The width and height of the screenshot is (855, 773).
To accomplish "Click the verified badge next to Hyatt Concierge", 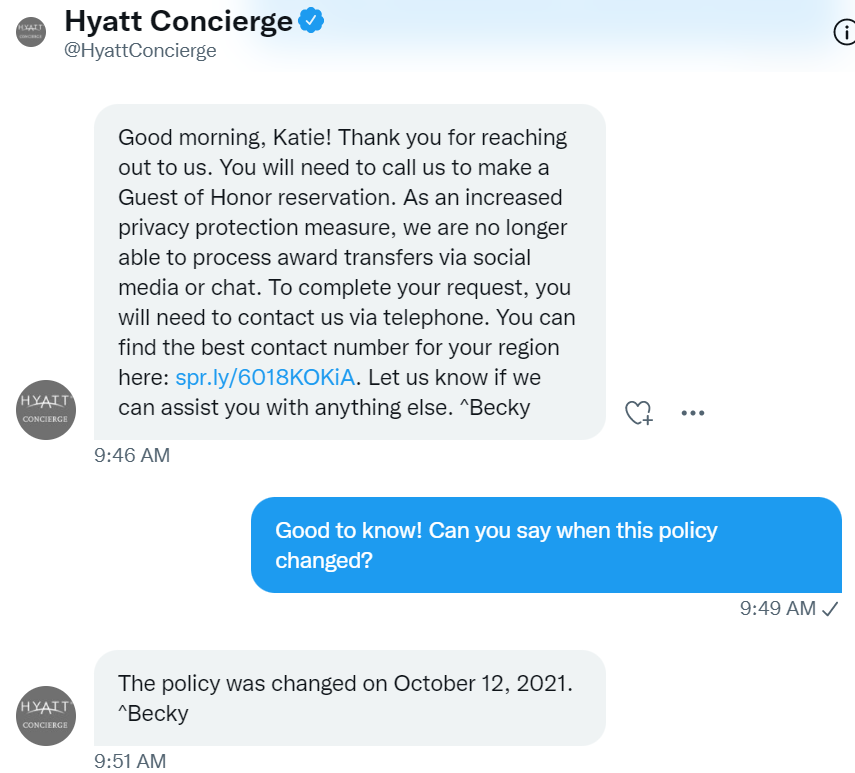I will click(x=310, y=19).
